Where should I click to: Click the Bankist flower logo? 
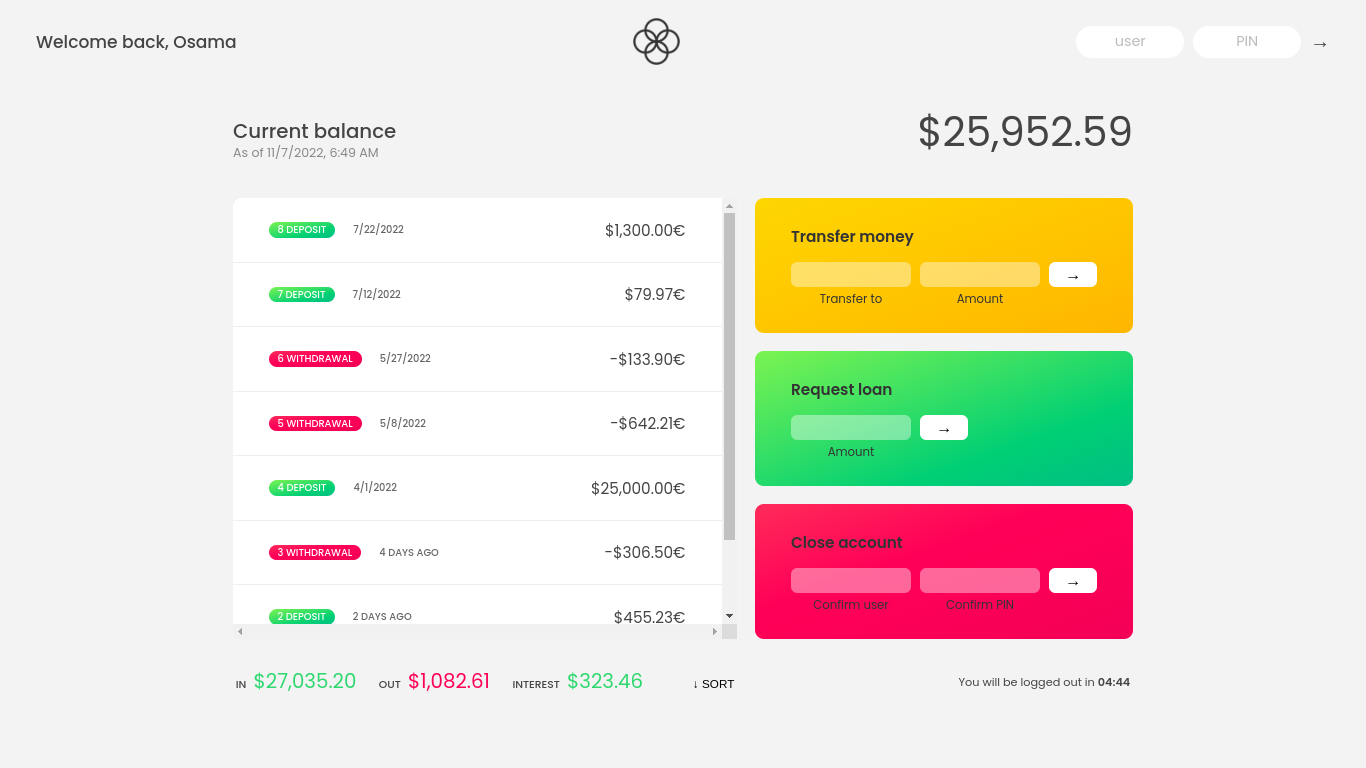pos(656,42)
